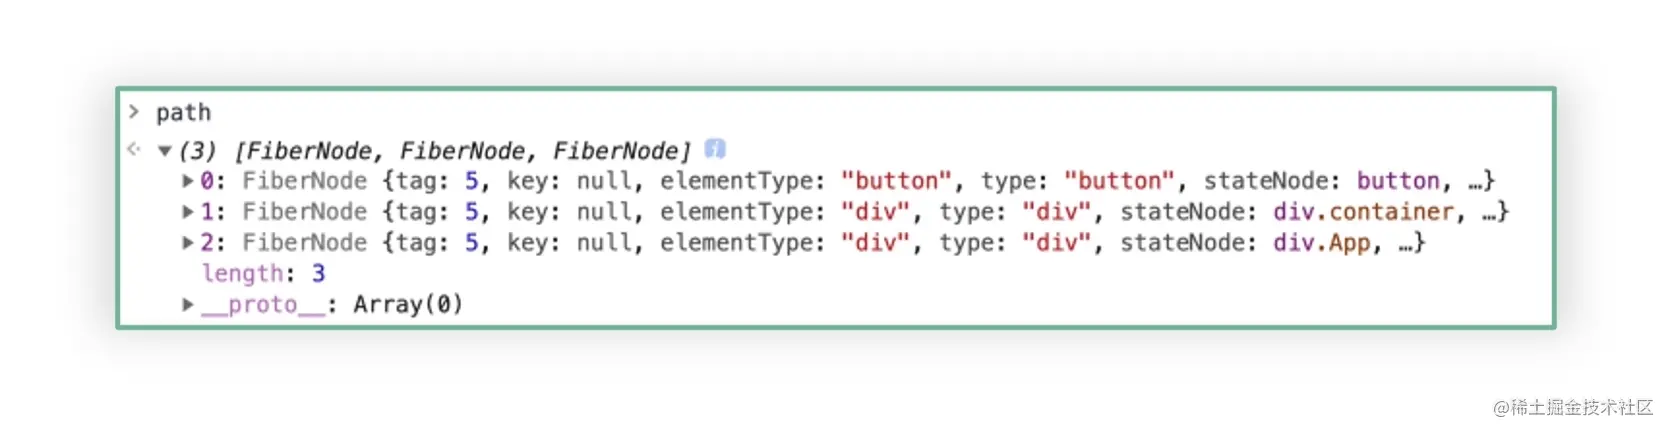This screenshot has height=432, width=1669.
Task: Expand FiberNode entry at index 1
Action: coord(187,212)
